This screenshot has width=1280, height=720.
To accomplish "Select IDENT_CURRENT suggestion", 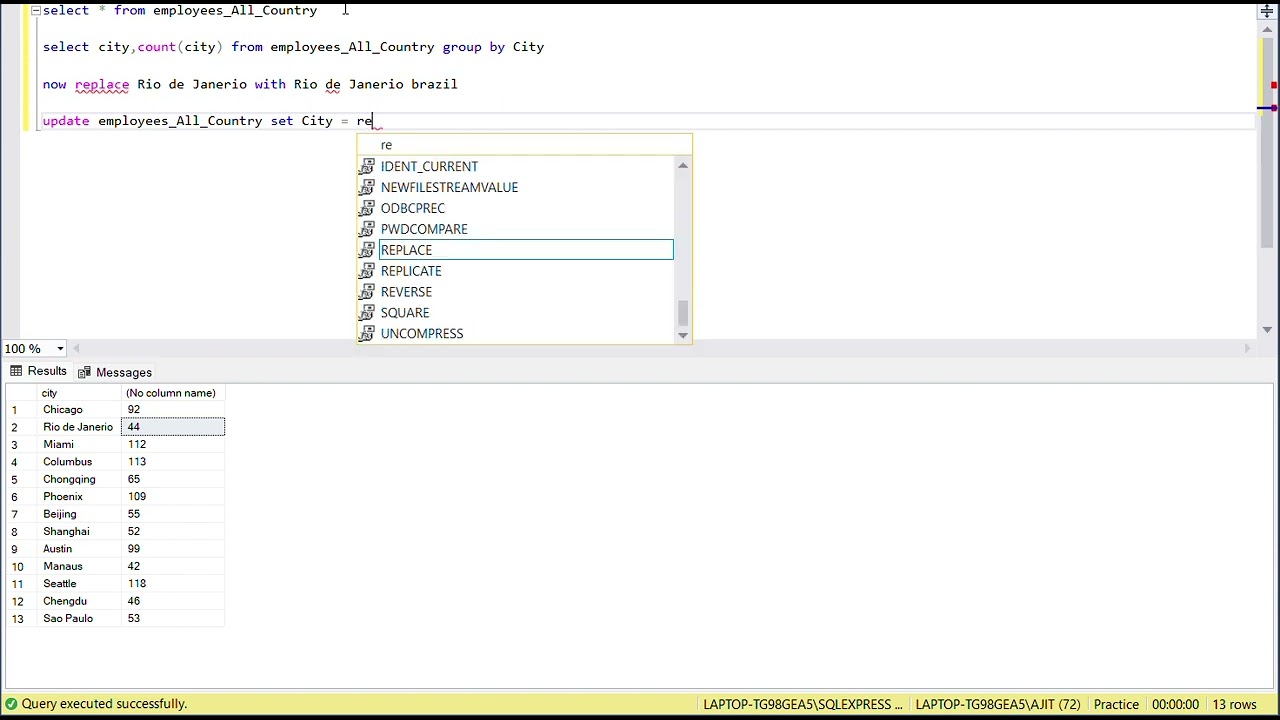I will (429, 167).
